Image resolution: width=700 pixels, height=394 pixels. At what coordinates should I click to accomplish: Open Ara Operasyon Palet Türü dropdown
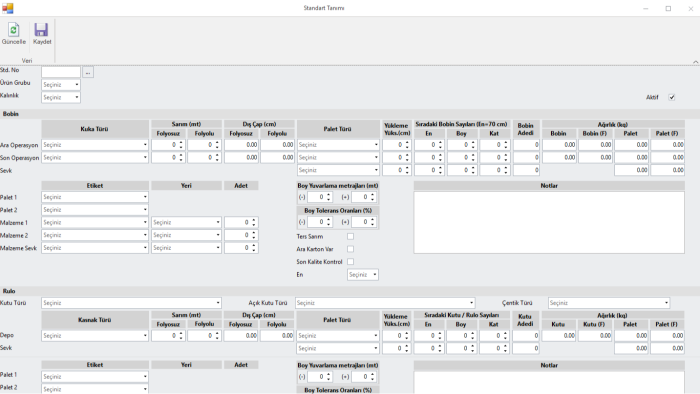(338, 145)
